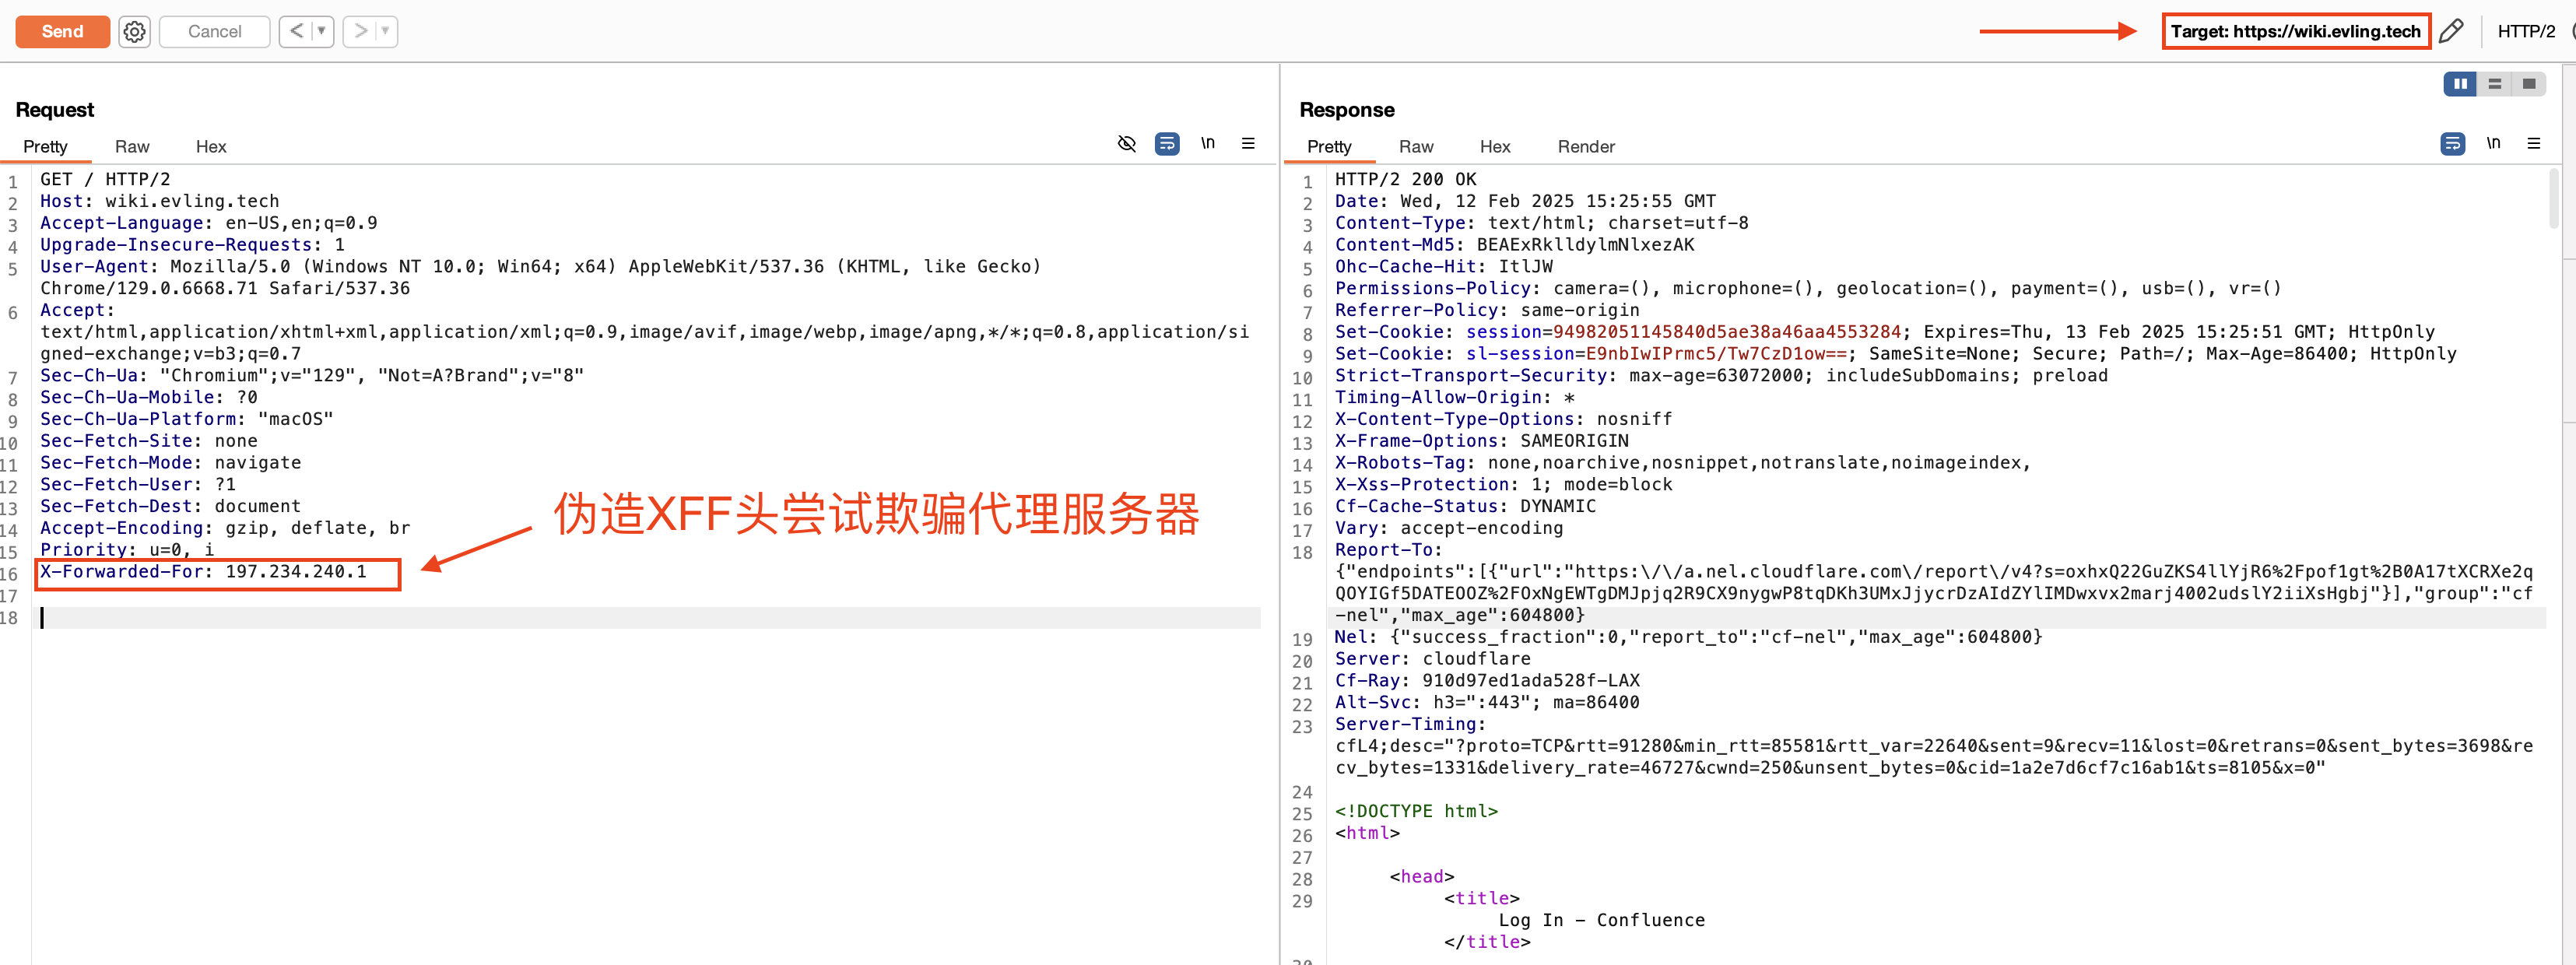This screenshot has height=965, width=2576.
Task: Click 'Upgrade-Insecure-Requests: 1' header
Action: tap(192, 245)
